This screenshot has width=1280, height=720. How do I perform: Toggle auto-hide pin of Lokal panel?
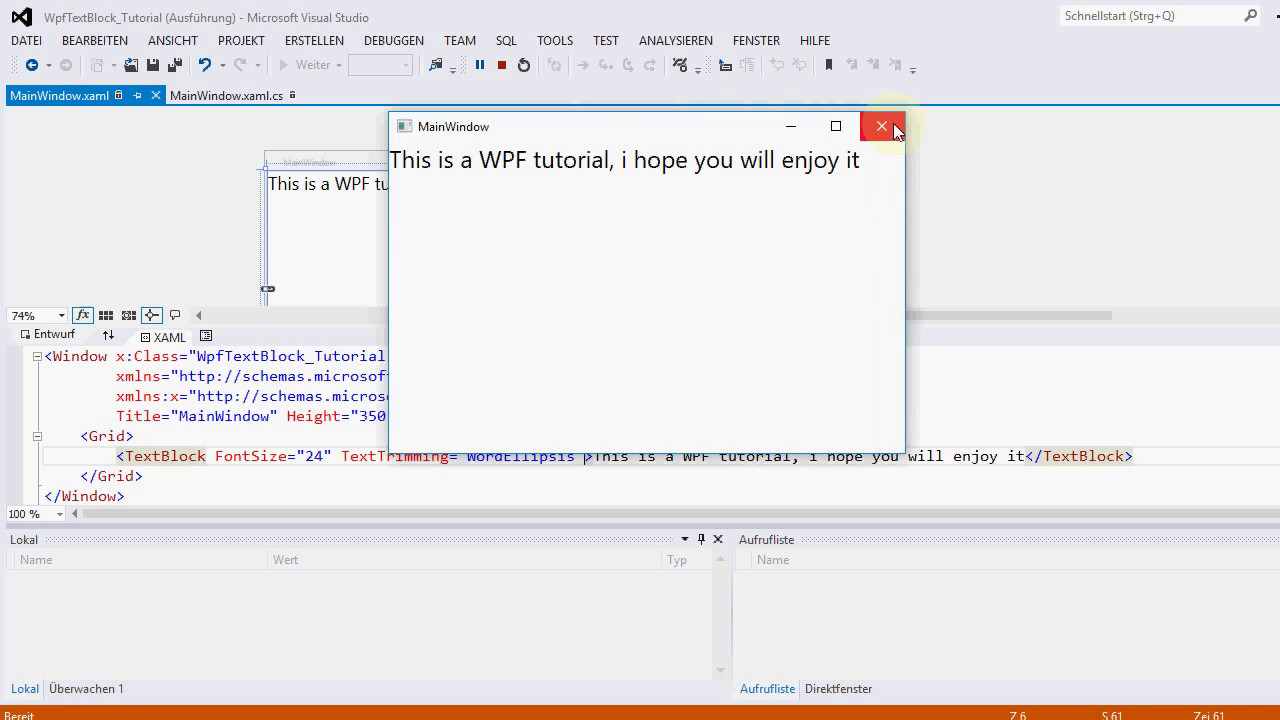tap(701, 539)
